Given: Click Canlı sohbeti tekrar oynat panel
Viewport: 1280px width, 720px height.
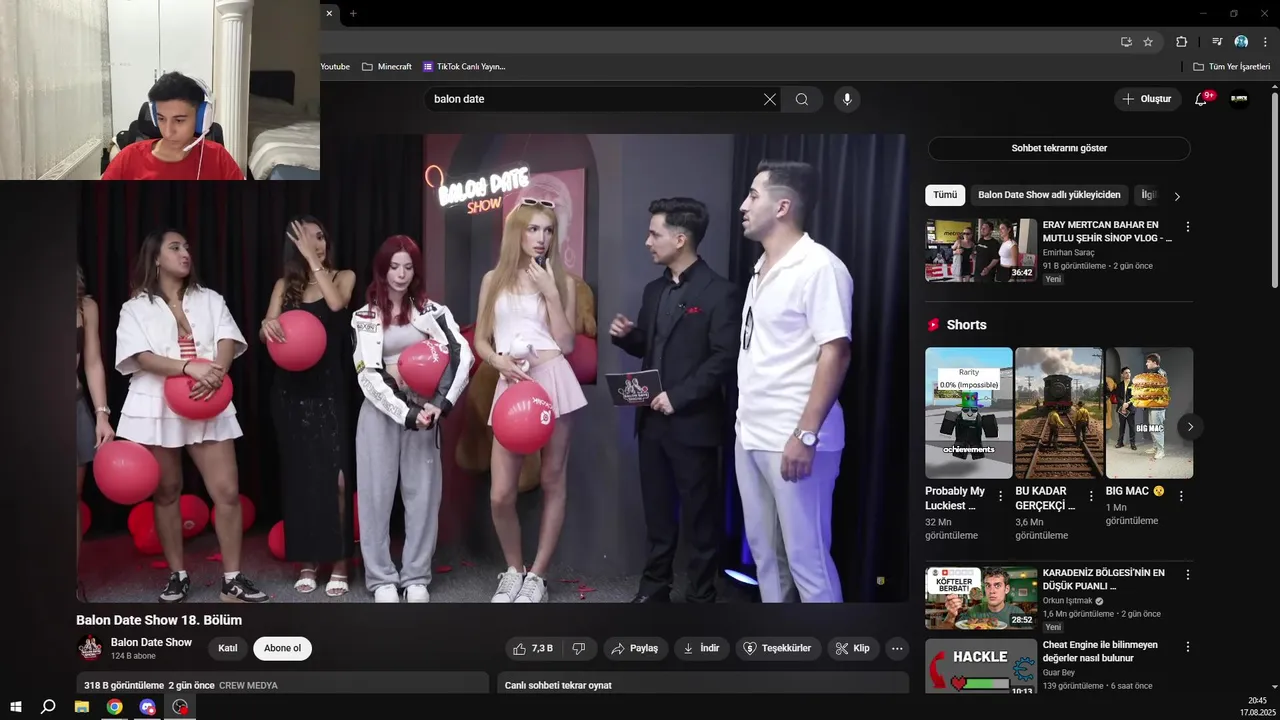Looking at the screenshot, I should (703, 684).
